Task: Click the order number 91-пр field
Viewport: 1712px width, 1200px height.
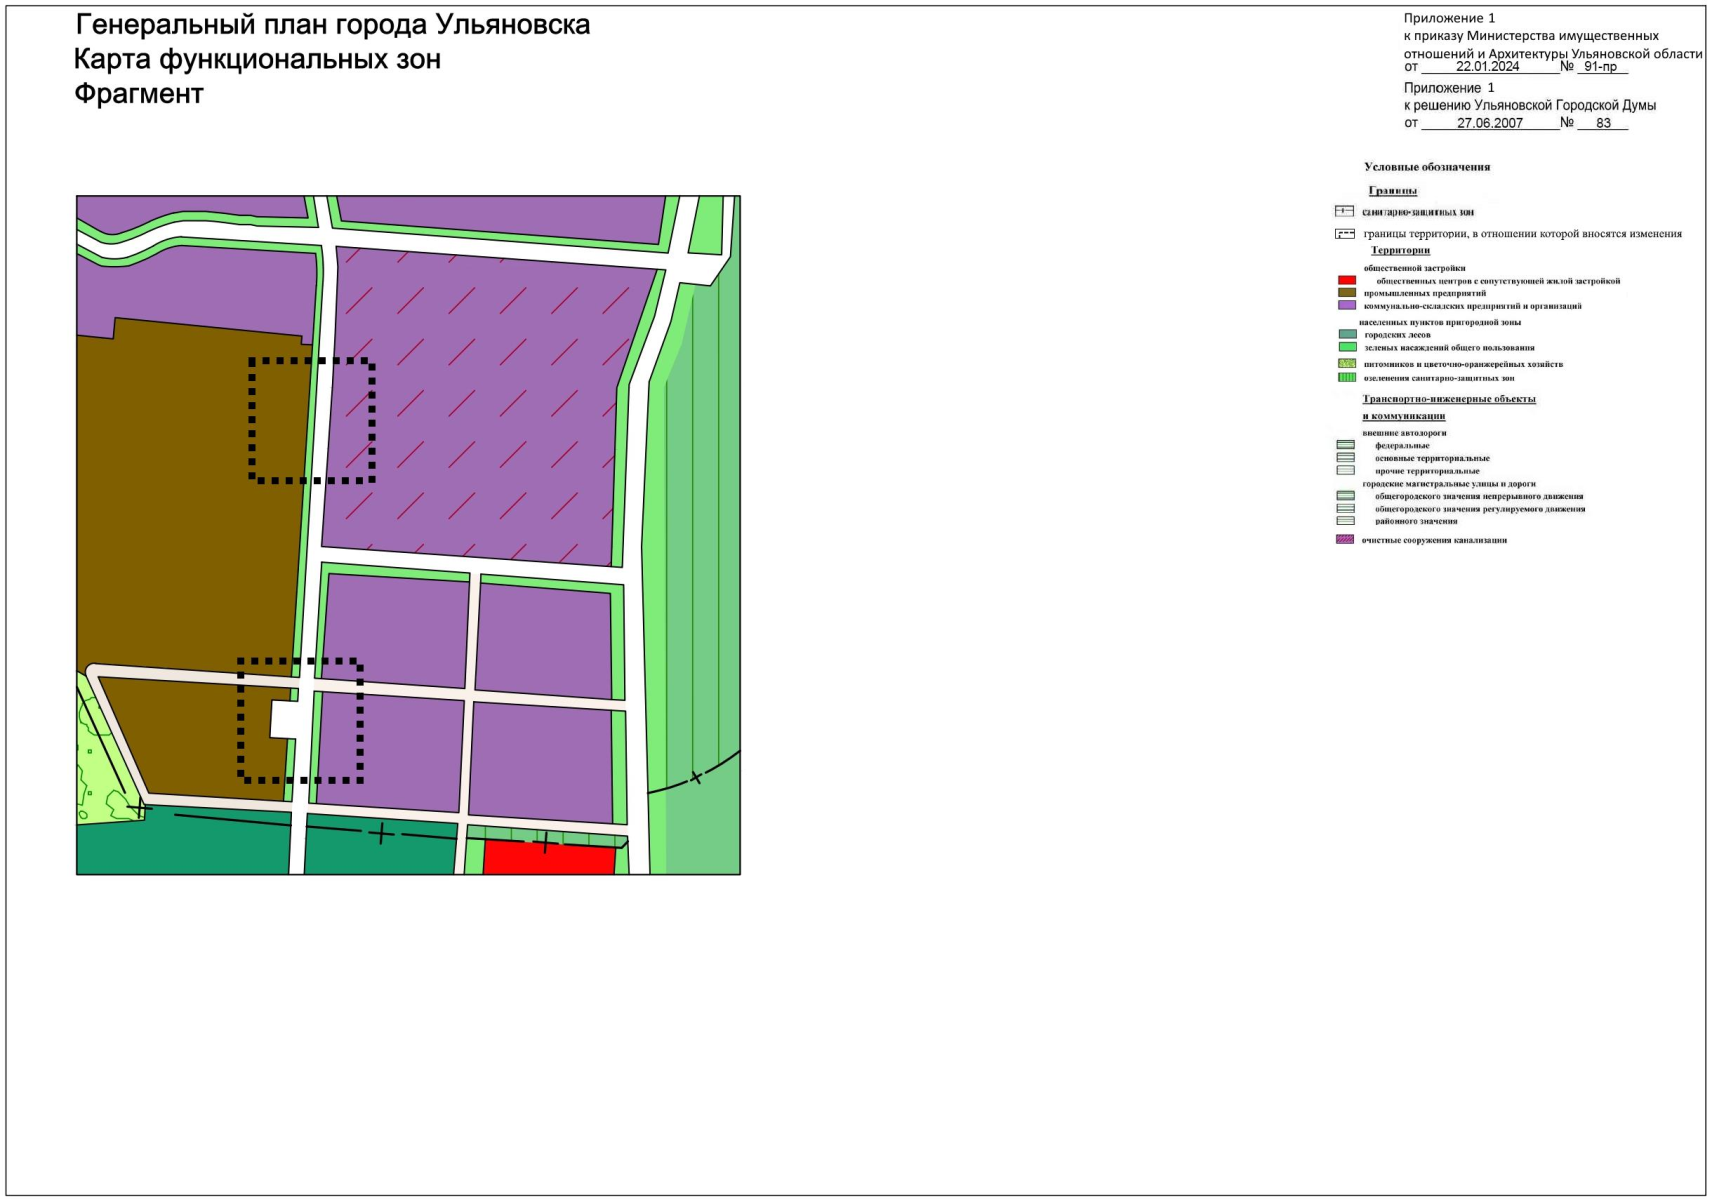Action: 1600,67
